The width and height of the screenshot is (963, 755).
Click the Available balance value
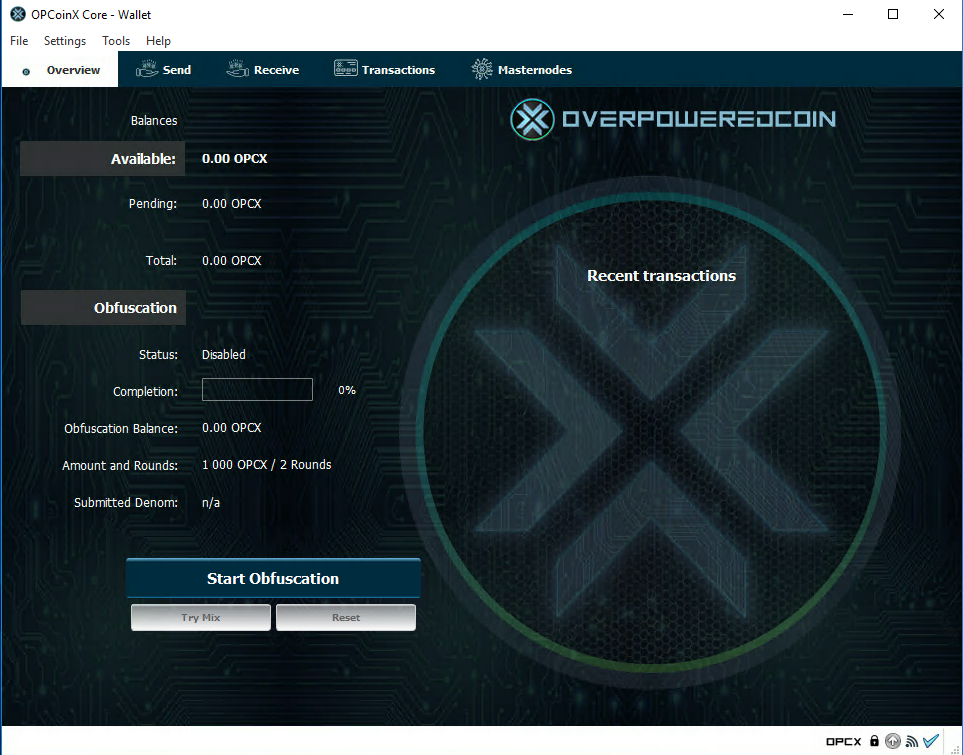pyautogui.click(x=235, y=158)
